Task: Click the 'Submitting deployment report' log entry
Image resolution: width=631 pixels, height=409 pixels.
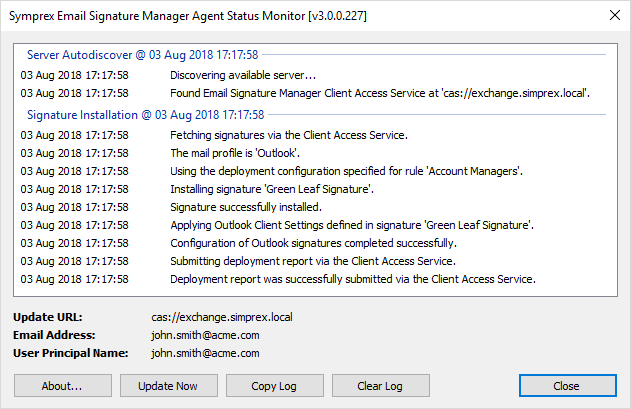Action: [x=314, y=261]
